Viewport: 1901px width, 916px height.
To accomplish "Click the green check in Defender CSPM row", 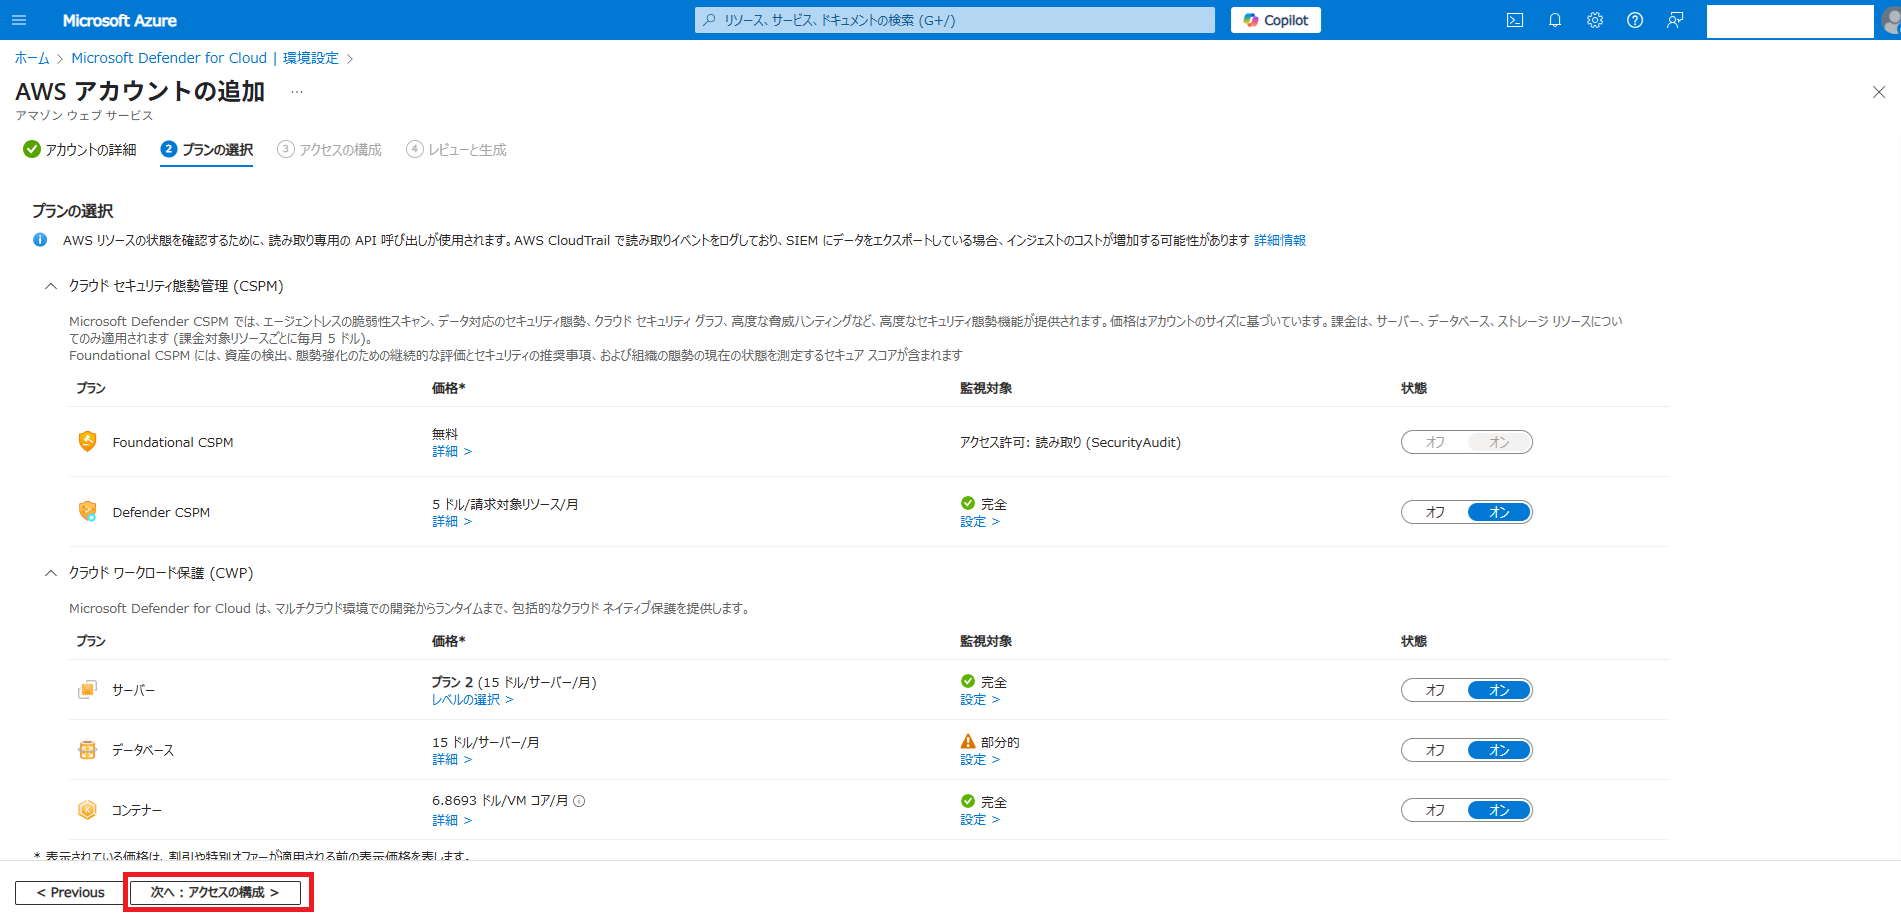I will point(968,503).
